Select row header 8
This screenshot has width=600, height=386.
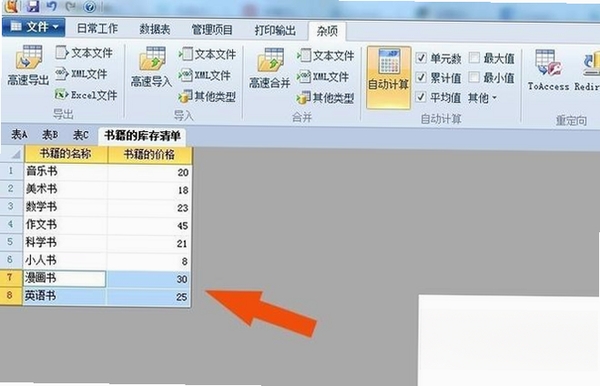(10, 296)
